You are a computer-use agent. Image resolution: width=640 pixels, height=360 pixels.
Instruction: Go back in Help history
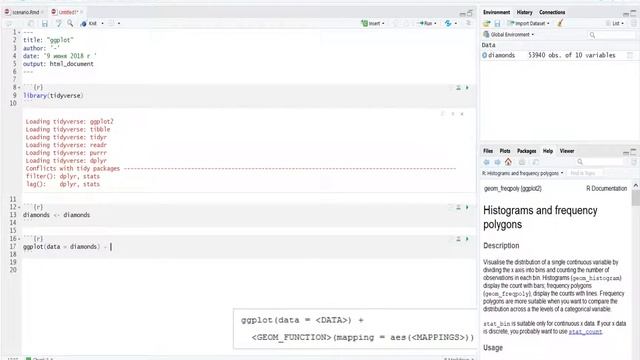(x=487, y=162)
